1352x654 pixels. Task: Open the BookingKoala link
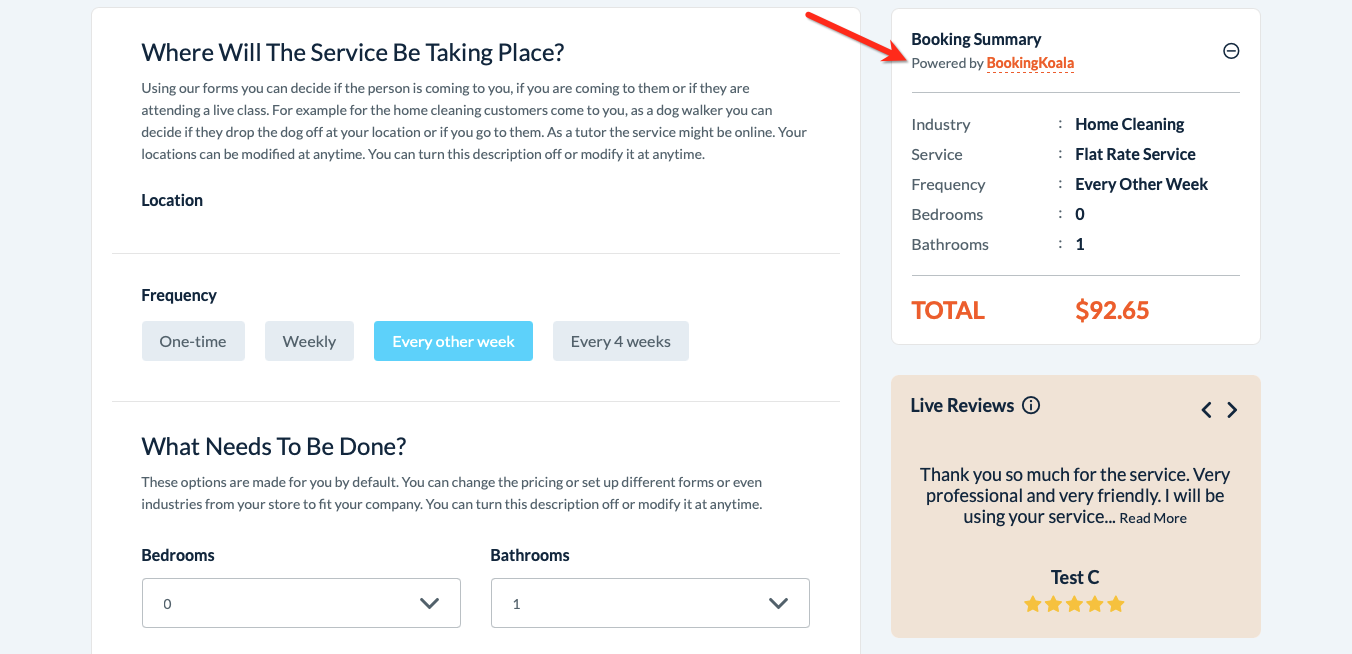click(1030, 63)
